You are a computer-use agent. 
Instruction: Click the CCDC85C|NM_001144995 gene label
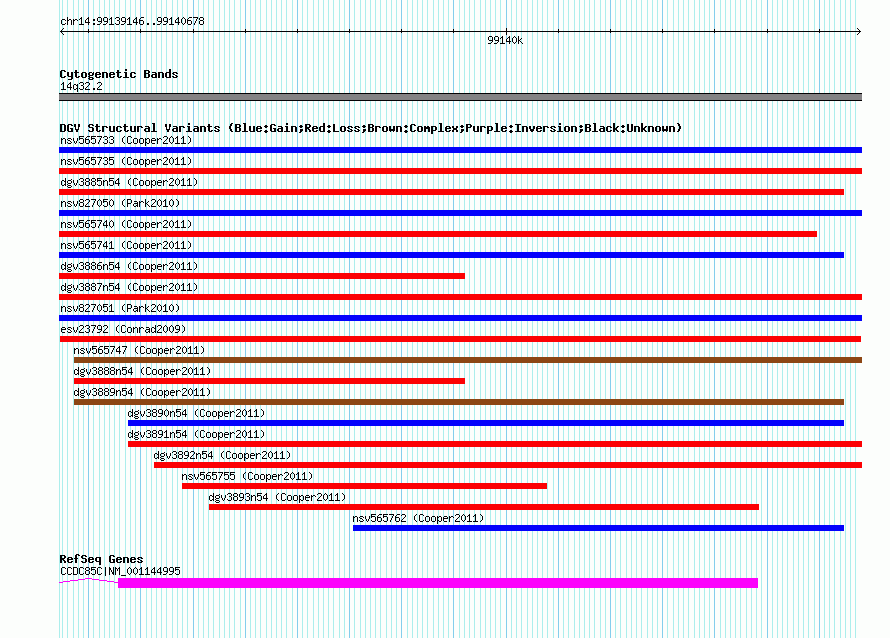click(x=120, y=571)
